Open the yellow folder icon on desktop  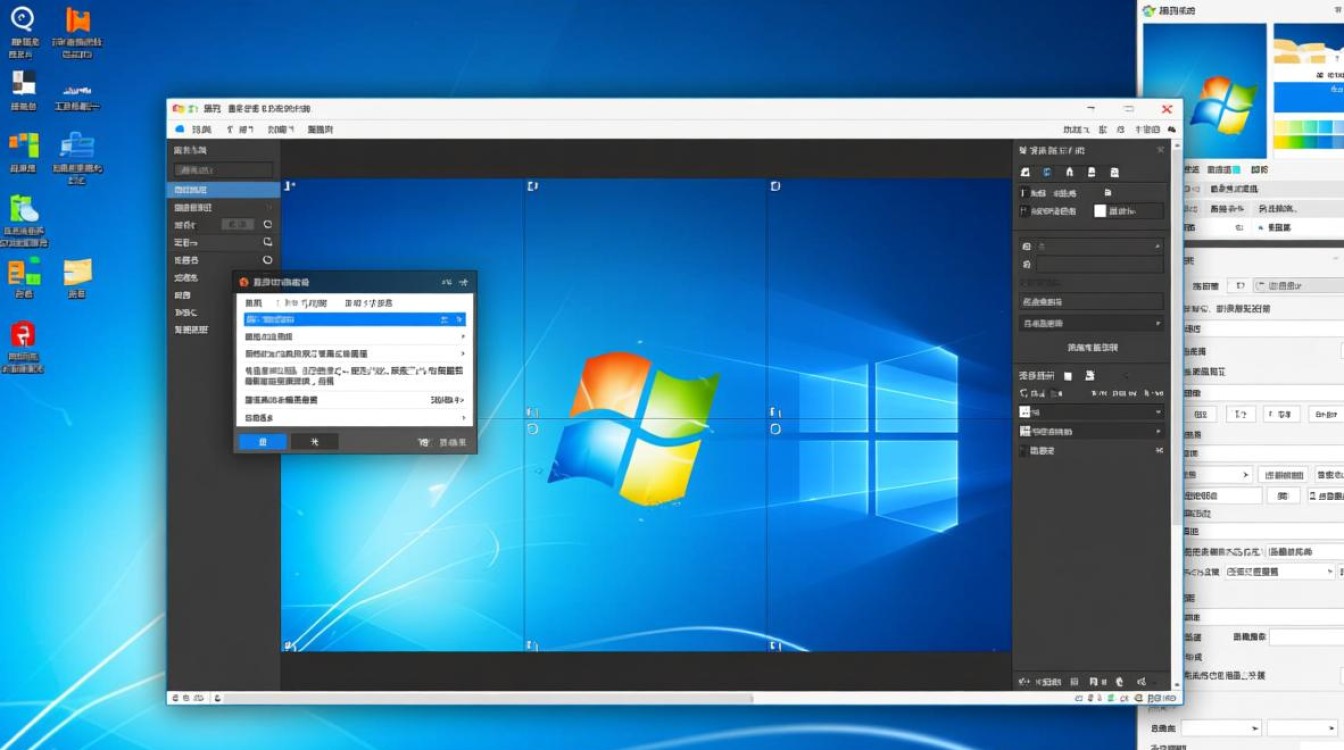click(77, 271)
